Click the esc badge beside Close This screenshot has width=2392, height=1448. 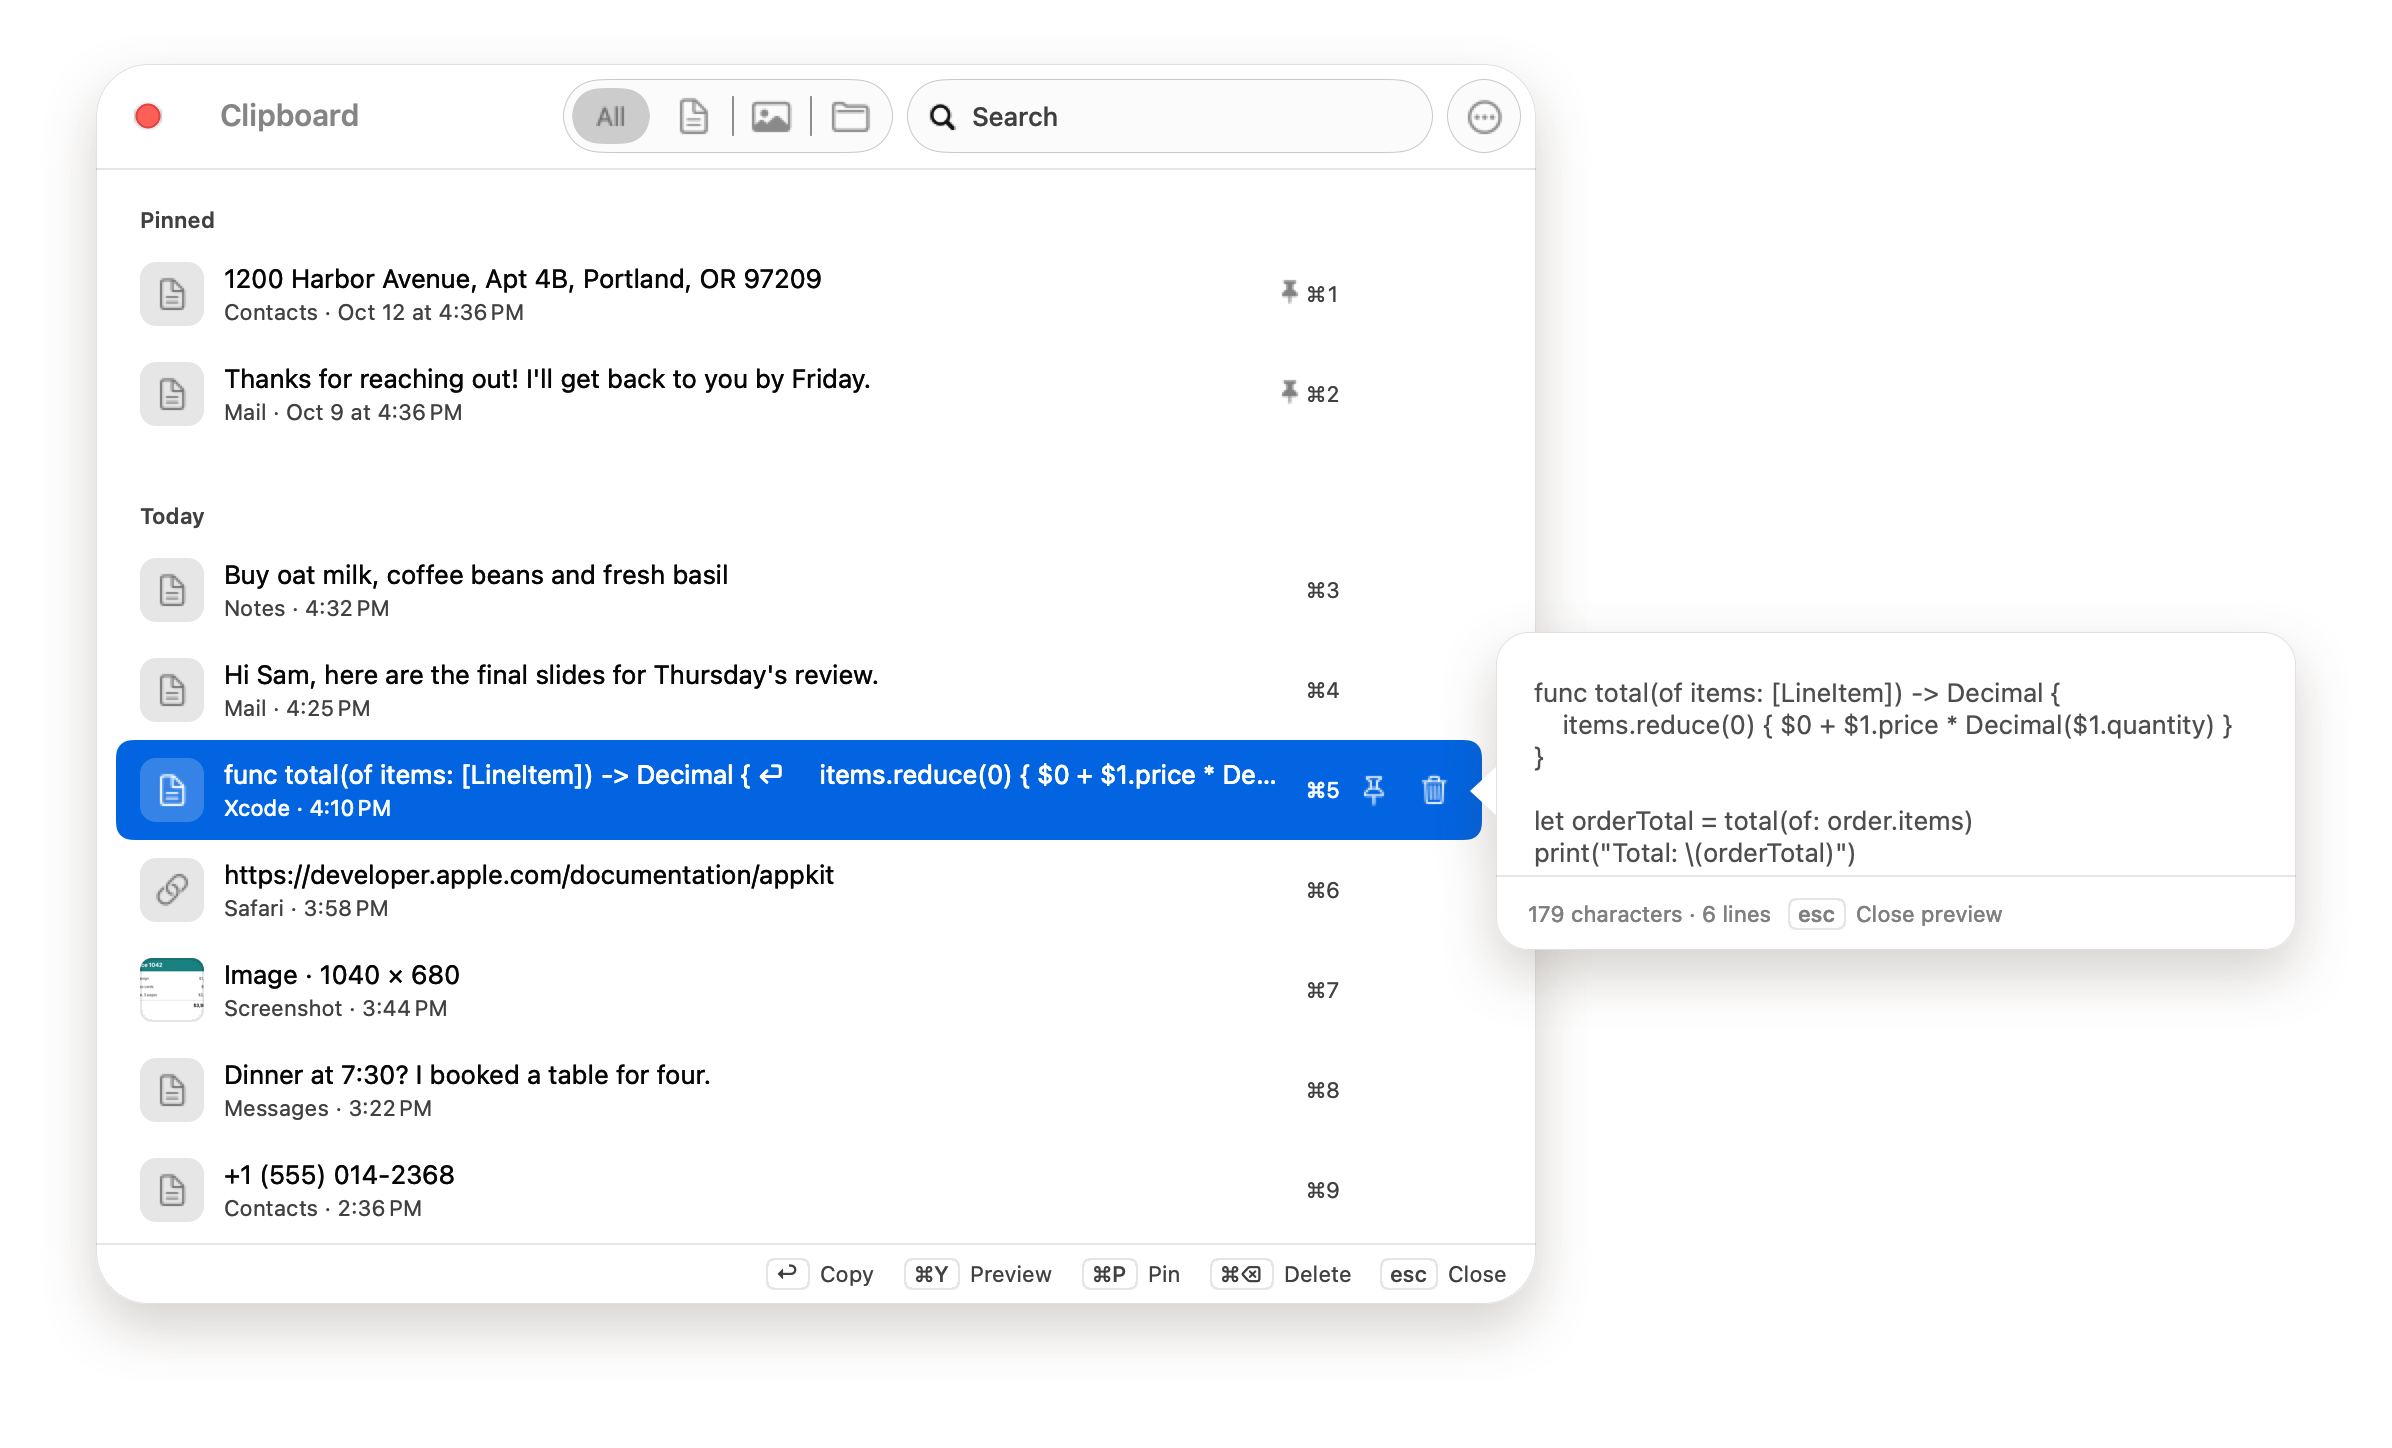point(1408,1274)
